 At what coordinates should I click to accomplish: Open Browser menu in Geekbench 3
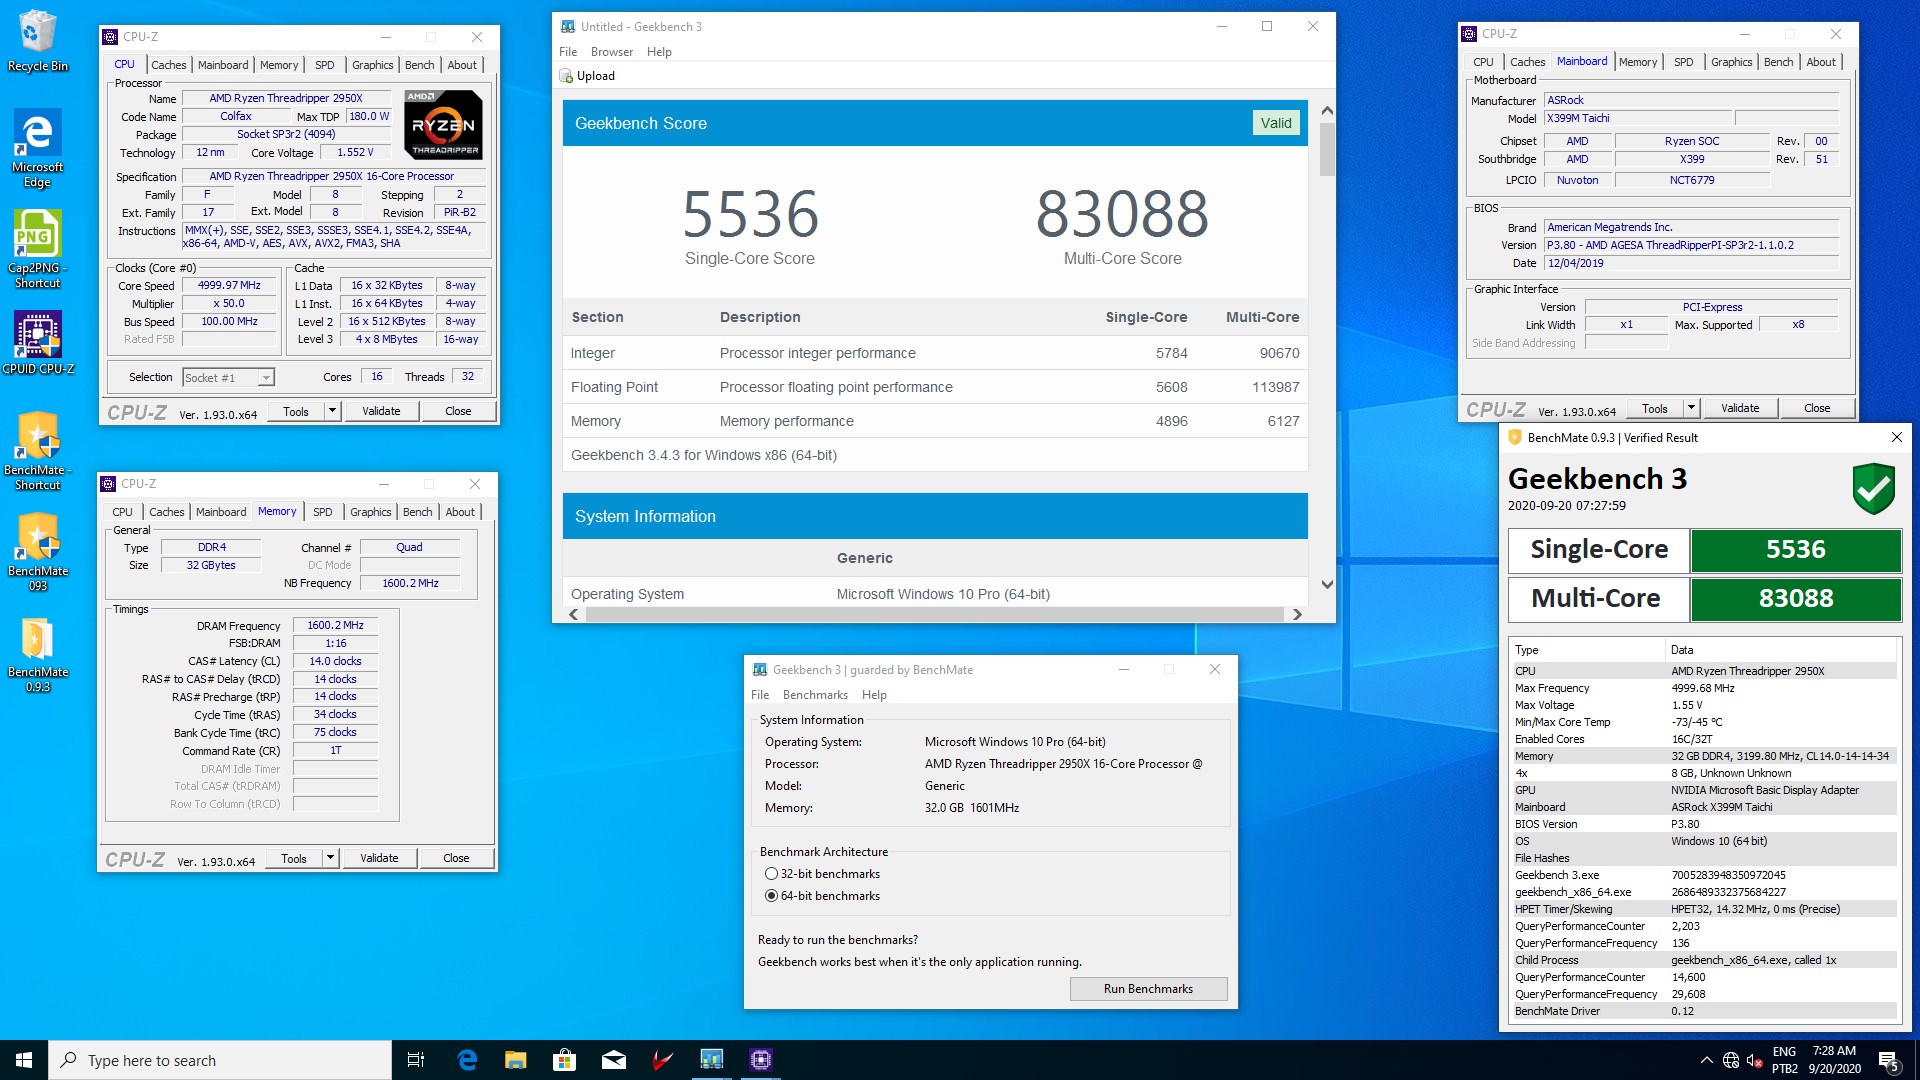(x=612, y=52)
